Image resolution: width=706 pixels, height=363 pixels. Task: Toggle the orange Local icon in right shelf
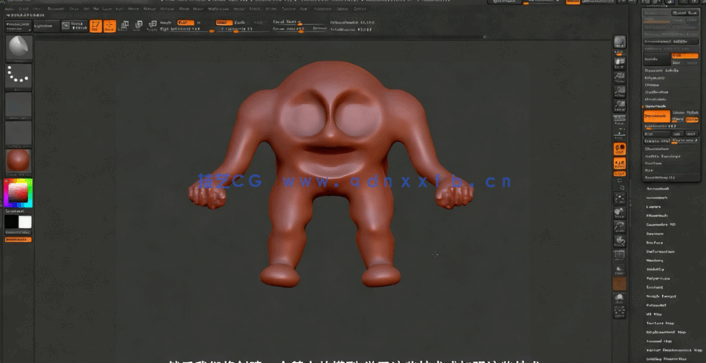620,149
